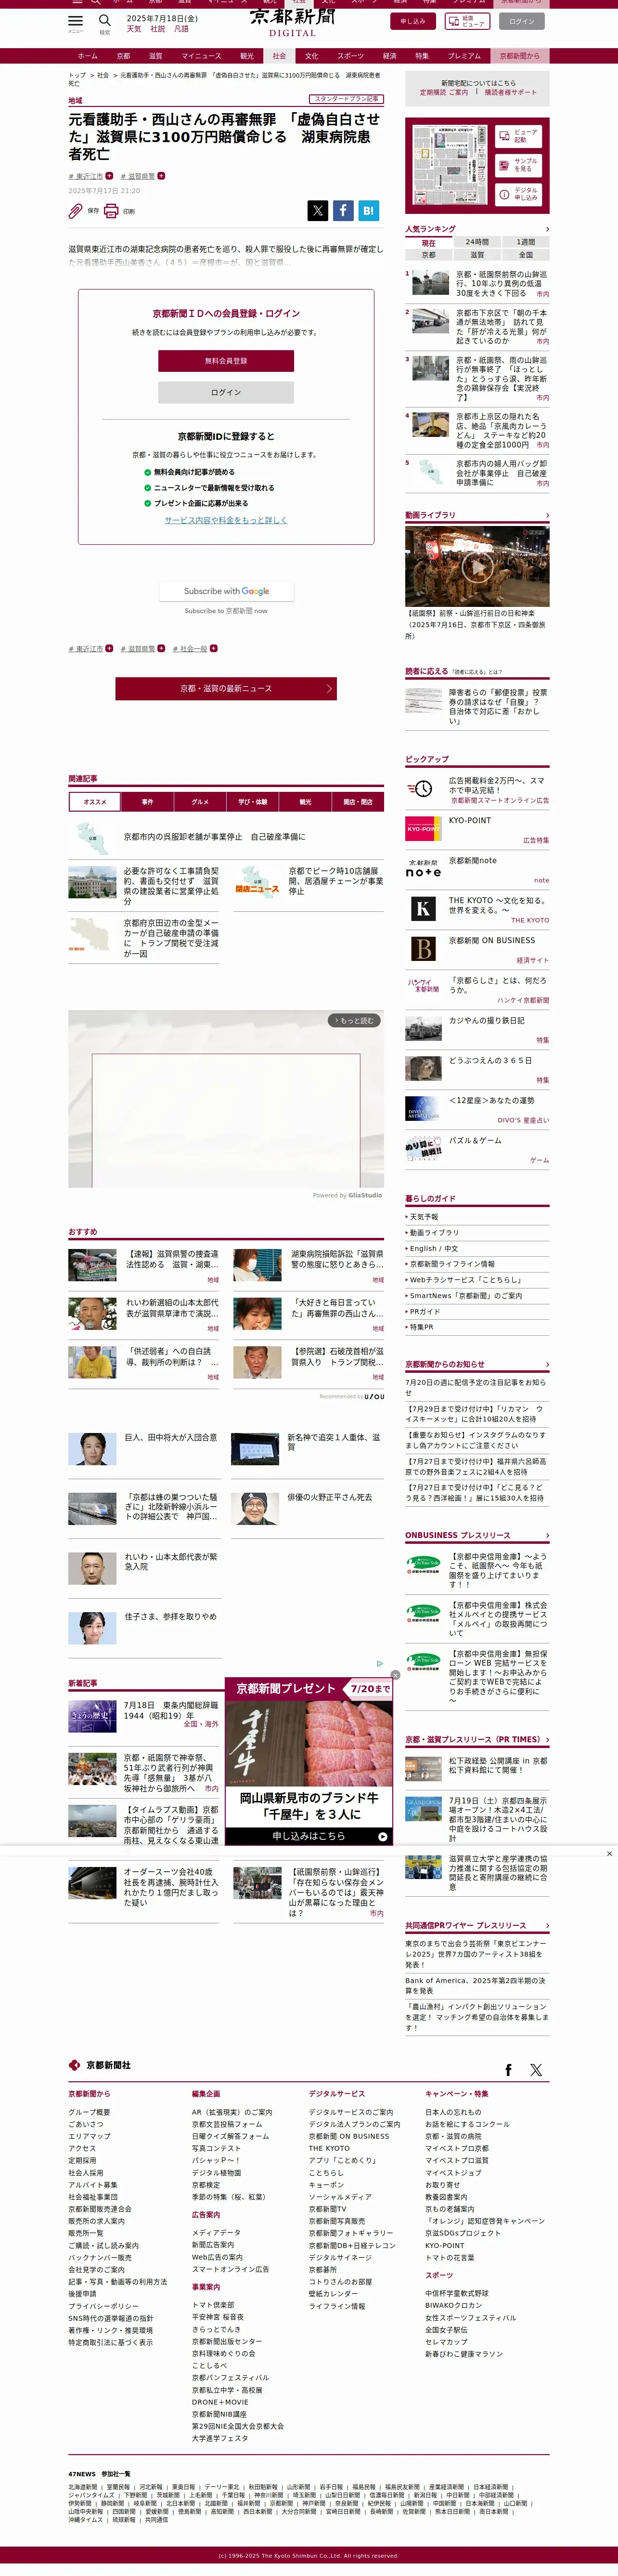The image size is (618, 2576).
Task: Open the 京都新聞note pickup icon
Action: [423, 868]
